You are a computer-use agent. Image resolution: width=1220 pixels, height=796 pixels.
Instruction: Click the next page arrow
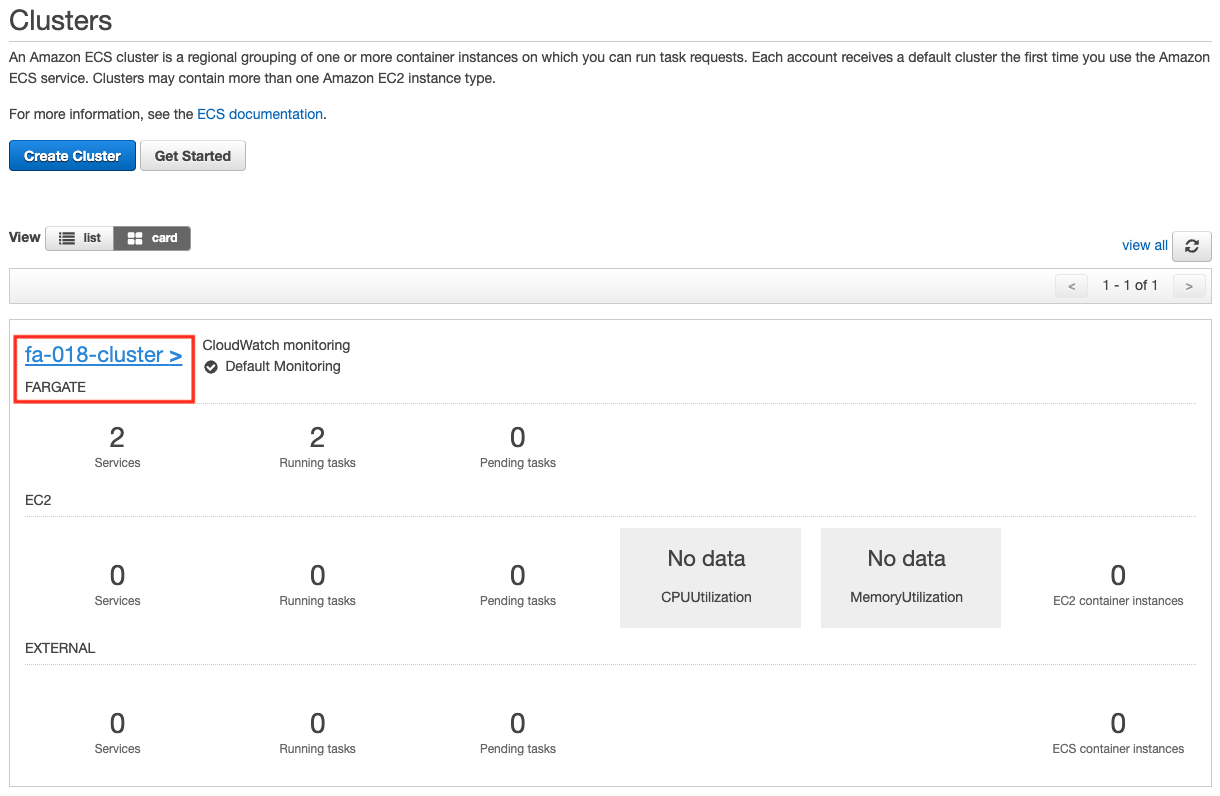click(x=1189, y=285)
